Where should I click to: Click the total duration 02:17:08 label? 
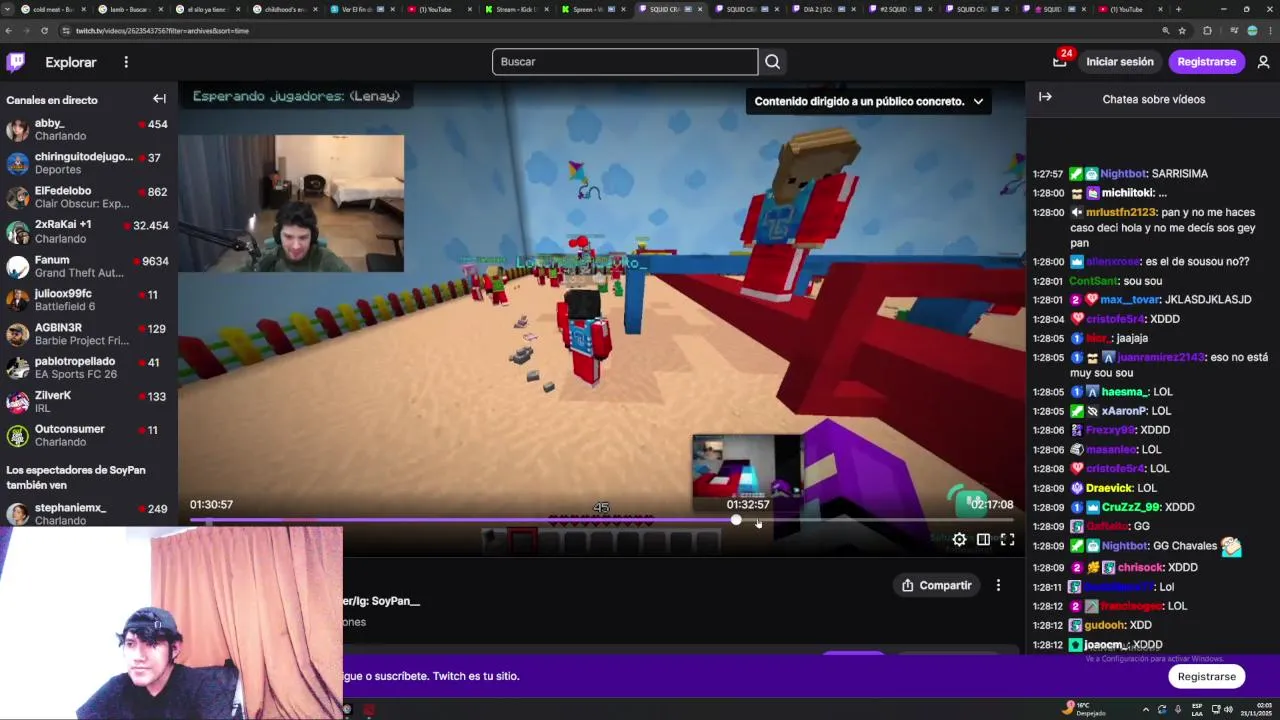[992, 505]
